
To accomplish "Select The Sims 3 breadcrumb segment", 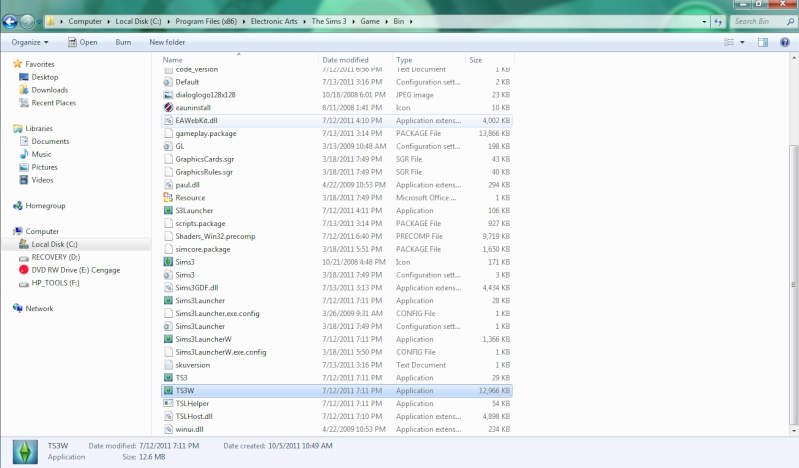I will coord(329,21).
